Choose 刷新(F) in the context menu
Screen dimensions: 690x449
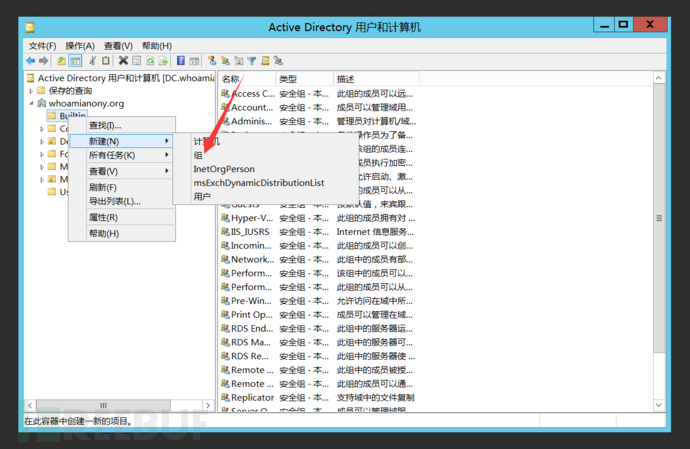[x=122, y=187]
